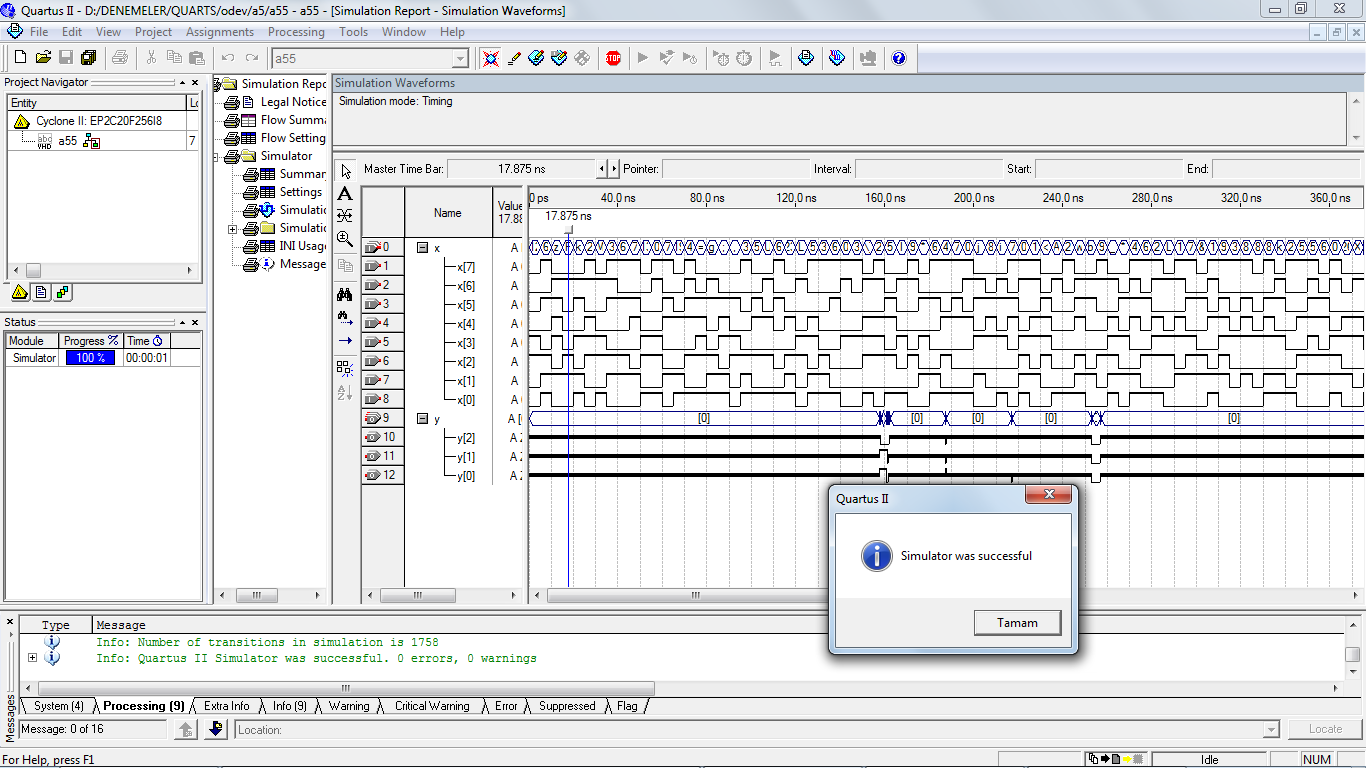Select the arrow Selection tool in waveform toolbar

345,171
